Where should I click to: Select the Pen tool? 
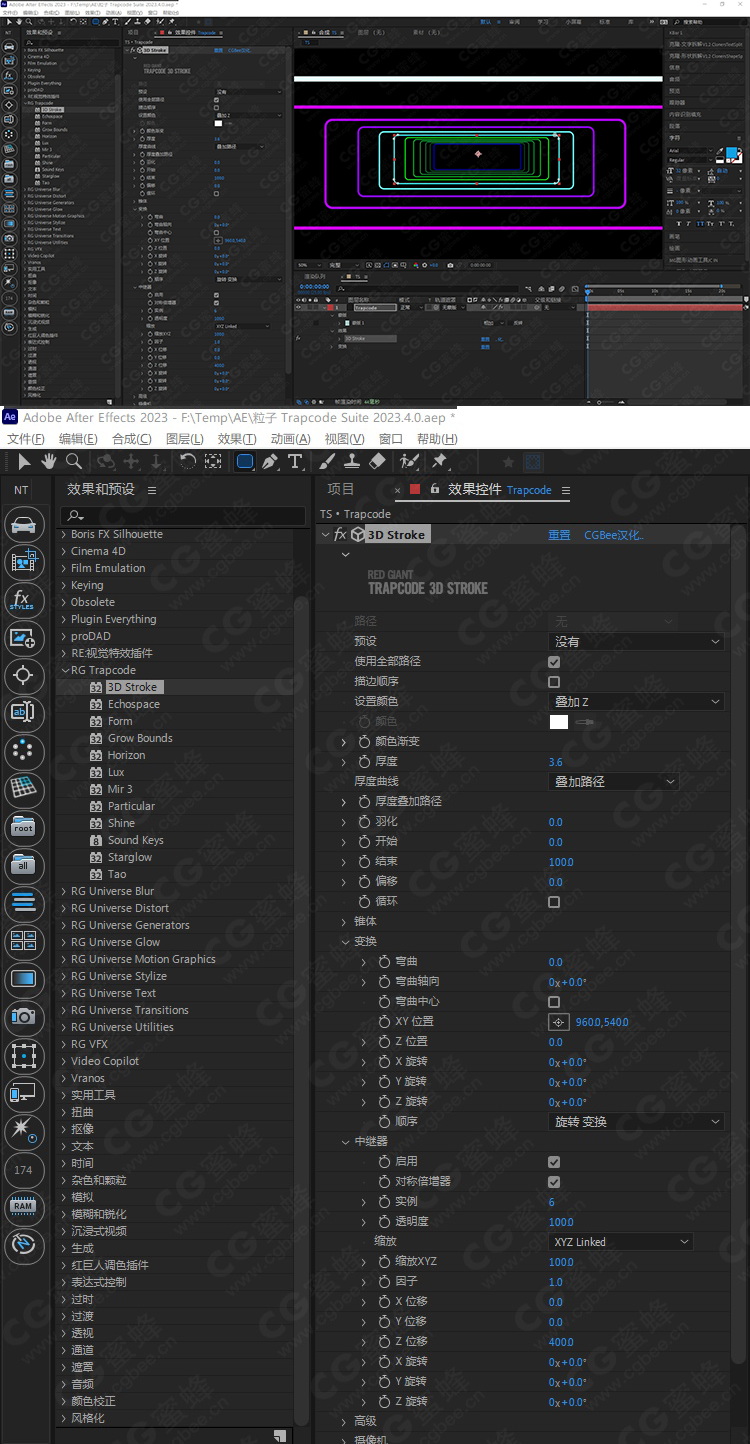click(270, 461)
